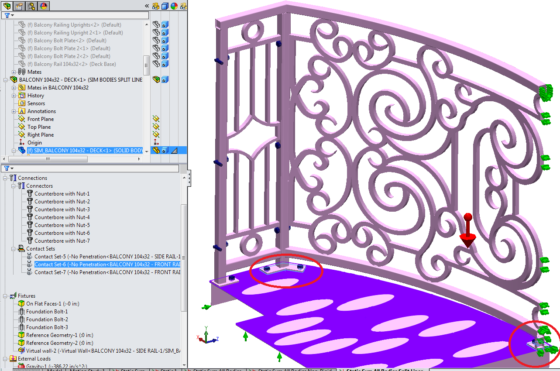This screenshot has width=560, height=371.
Task: Click upper tree horizontal scrollbar thumb
Action: click(48, 159)
